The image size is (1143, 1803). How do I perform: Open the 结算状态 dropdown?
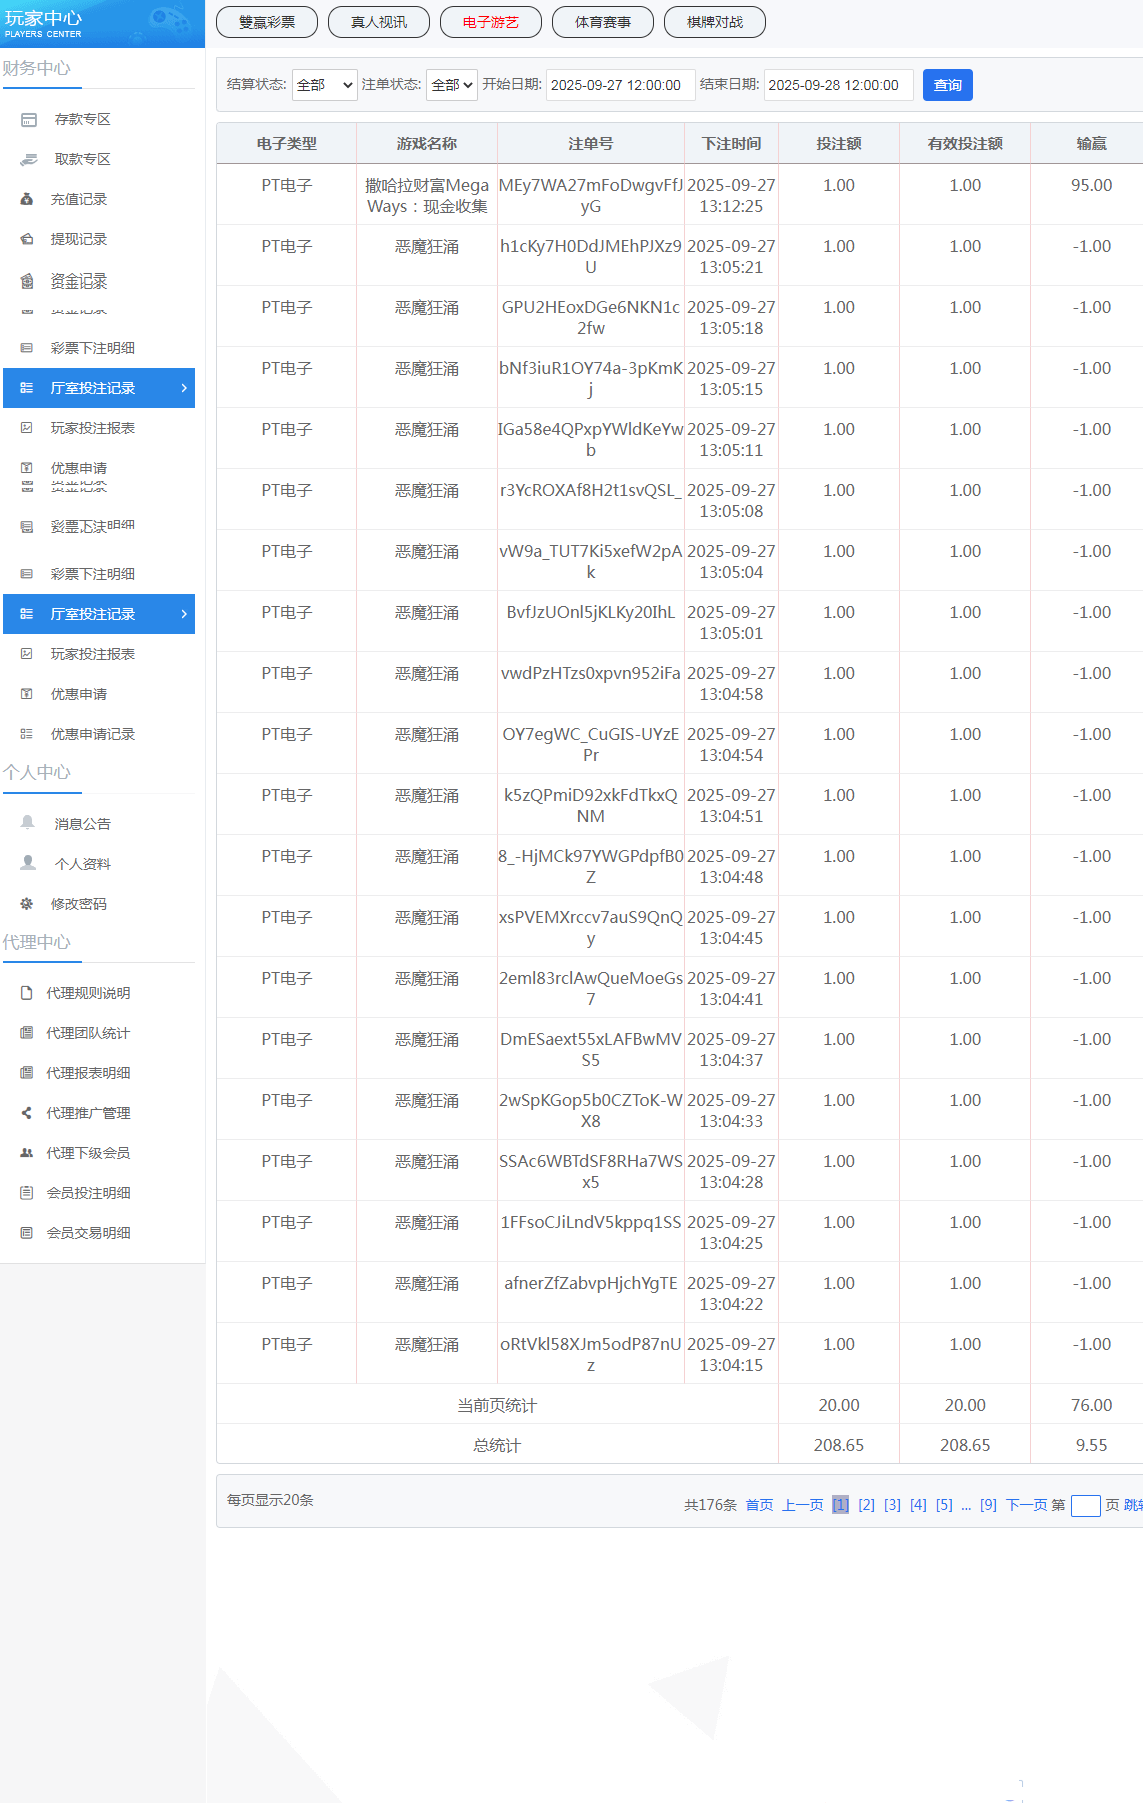pyautogui.click(x=325, y=85)
